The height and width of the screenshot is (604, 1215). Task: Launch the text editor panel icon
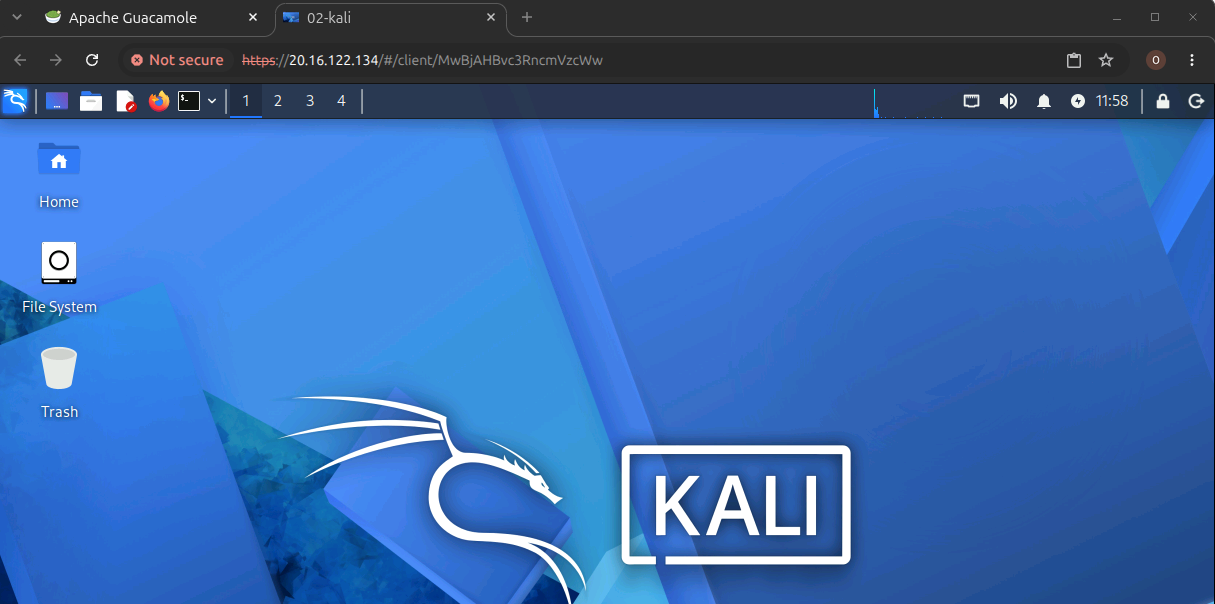coord(125,101)
